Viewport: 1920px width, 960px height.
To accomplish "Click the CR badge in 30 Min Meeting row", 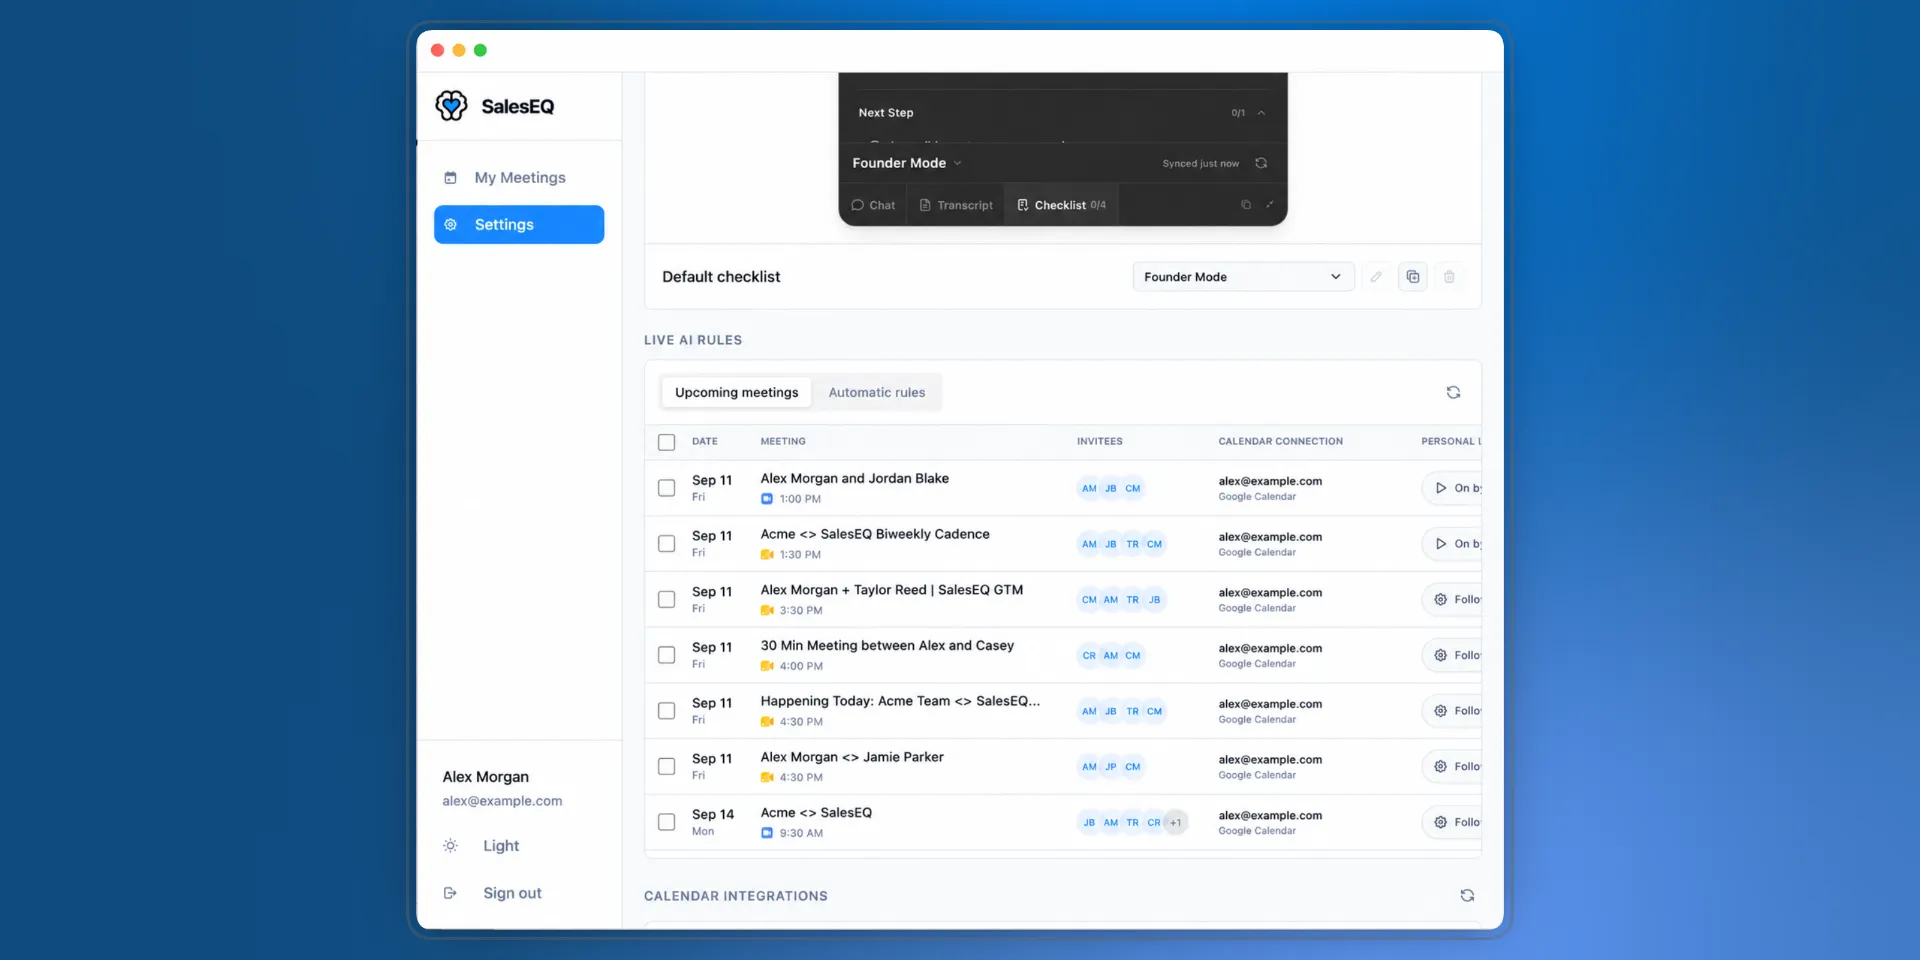I will (1089, 656).
